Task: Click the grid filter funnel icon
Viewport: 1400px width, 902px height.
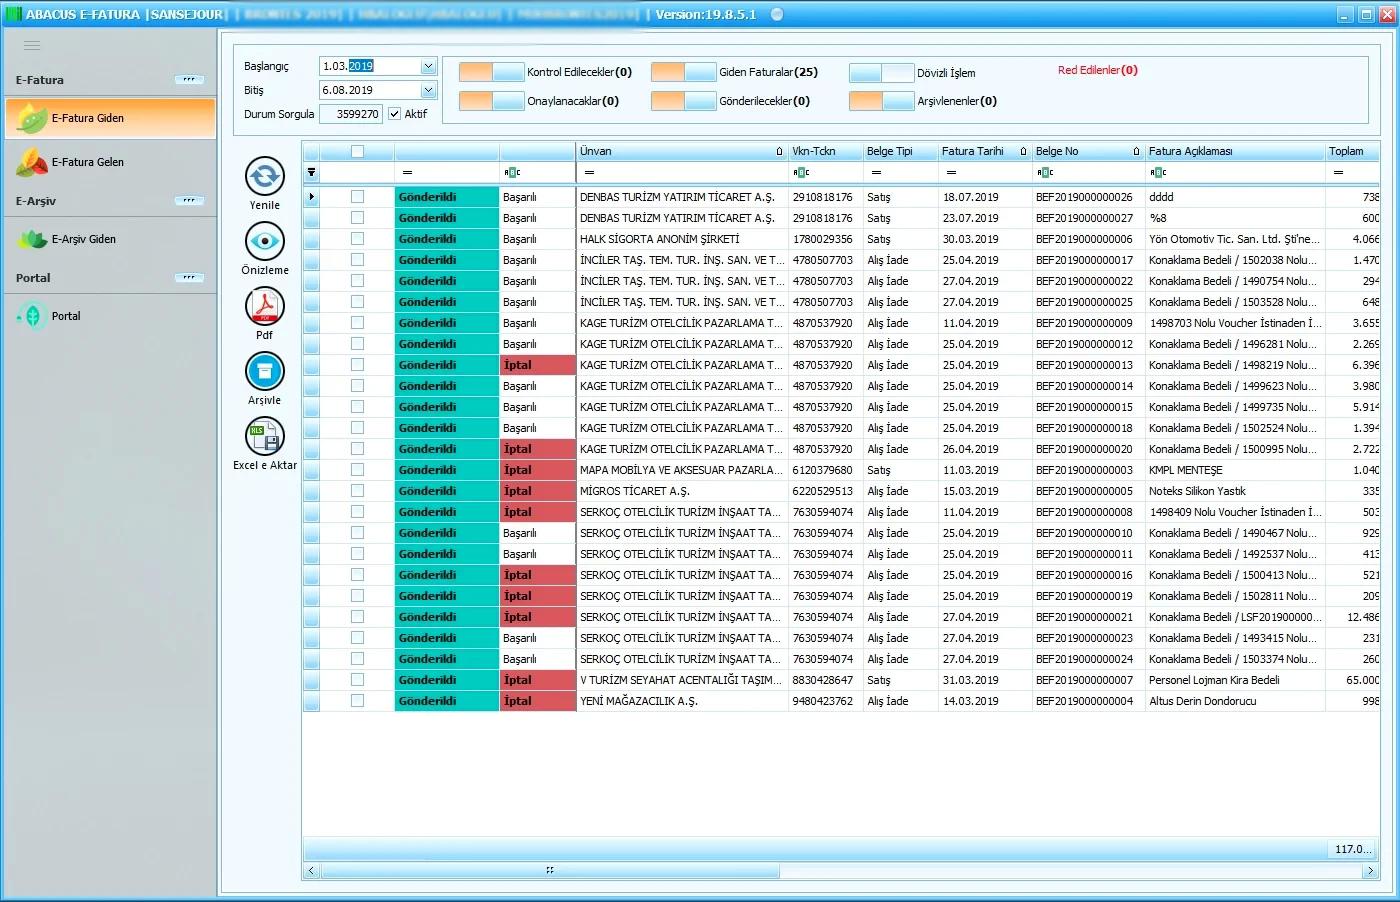Action: click(311, 172)
